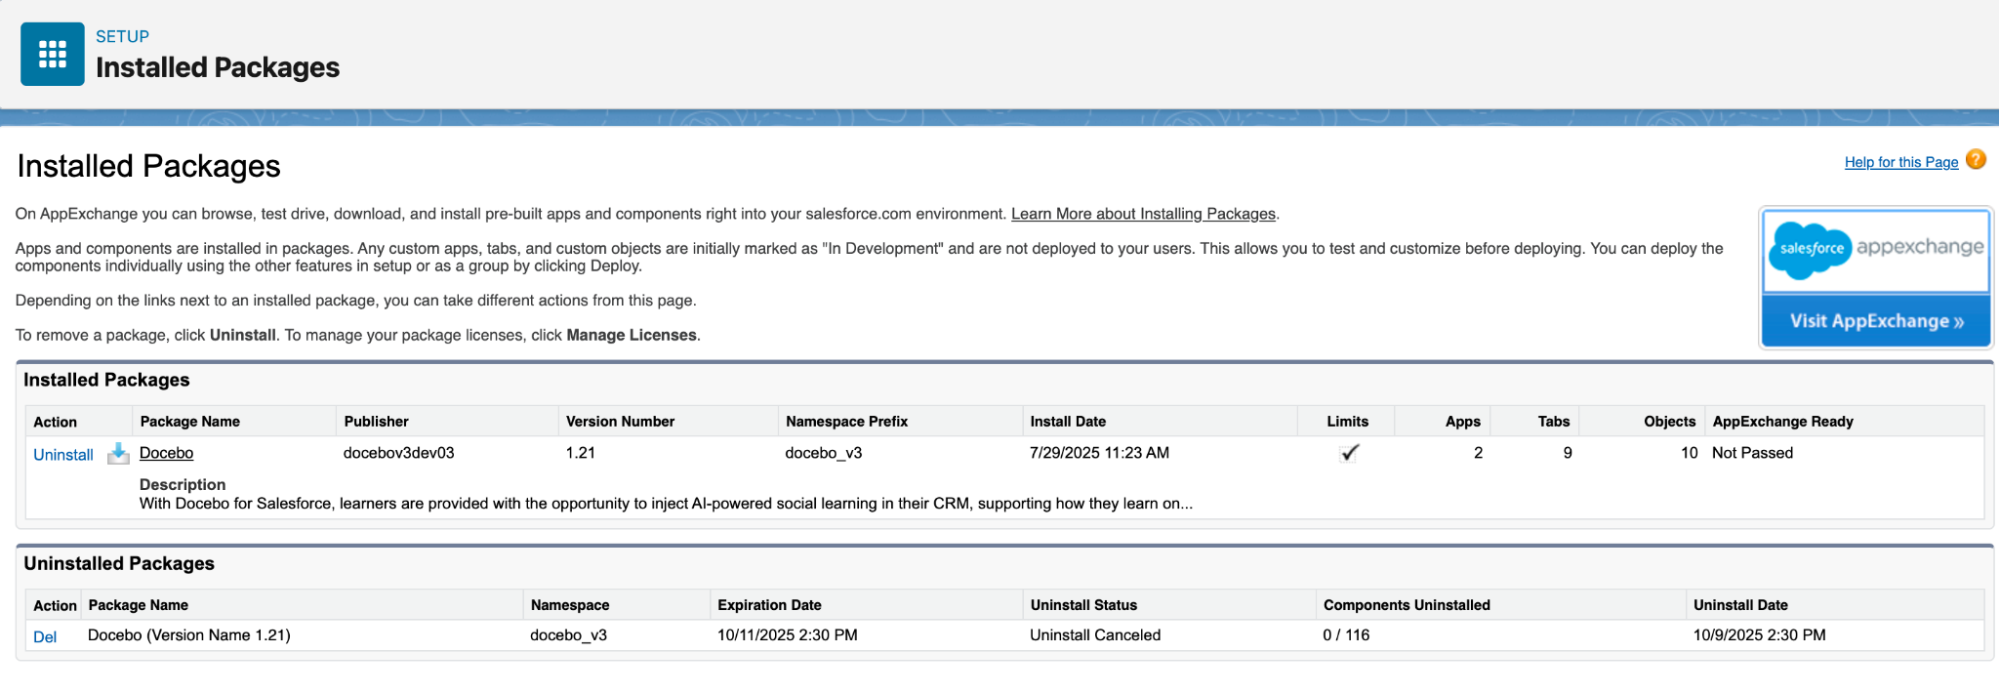This screenshot has height=679, width=1999.
Task: Delete the uninstalled Docebo package entry with Del
Action: pos(45,637)
